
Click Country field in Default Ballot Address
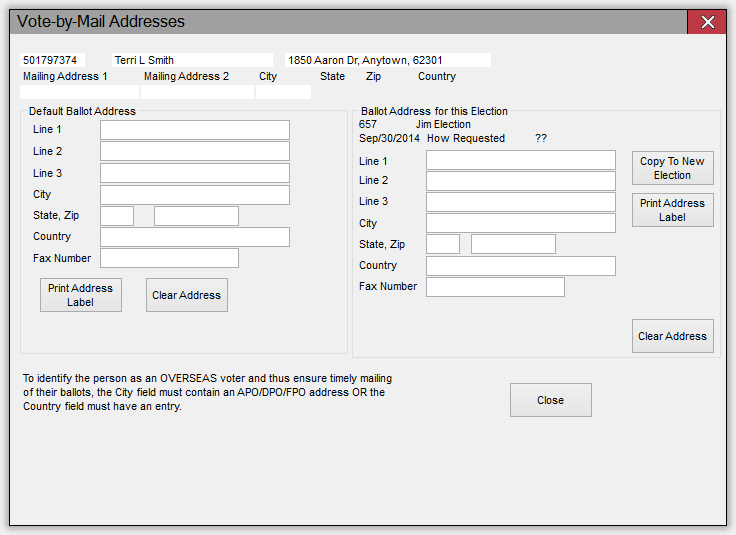tap(194, 237)
